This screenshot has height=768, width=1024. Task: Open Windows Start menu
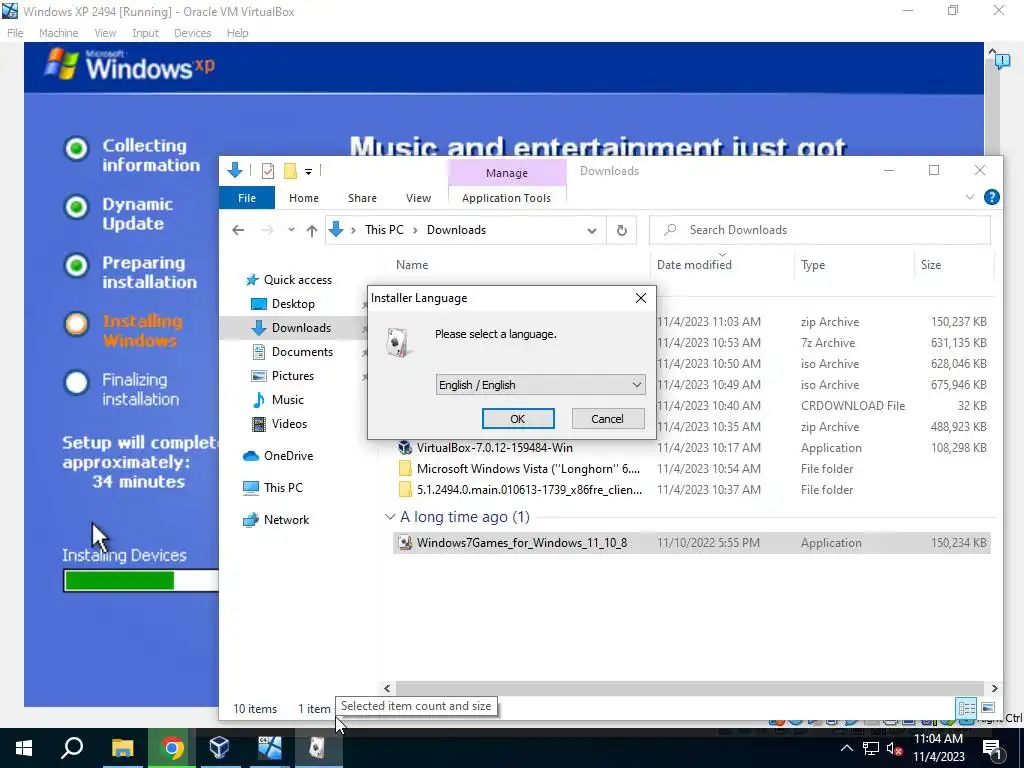pos(24,748)
